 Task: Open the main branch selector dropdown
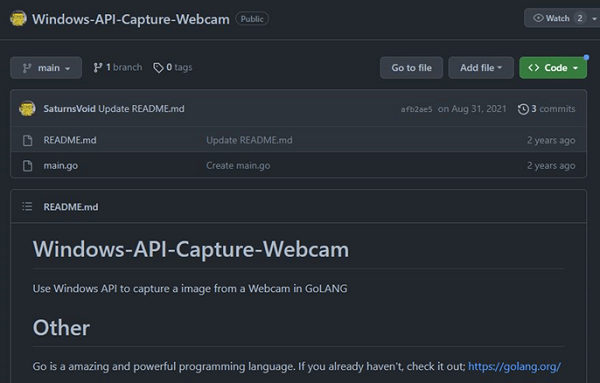tap(46, 68)
